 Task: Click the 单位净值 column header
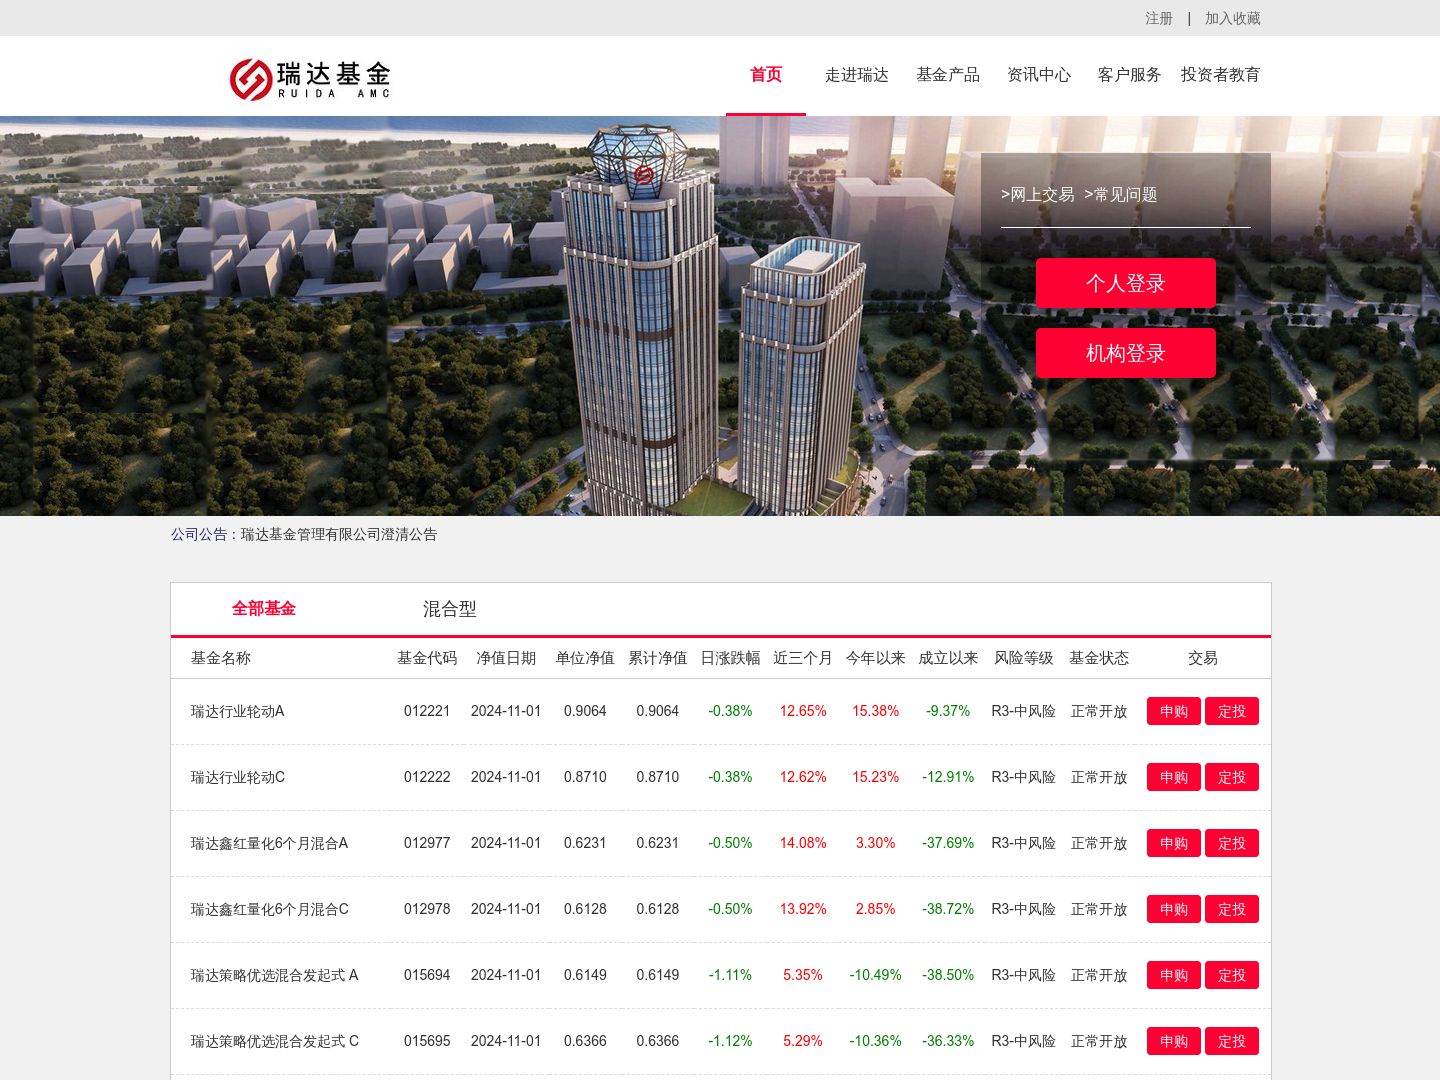click(x=585, y=658)
